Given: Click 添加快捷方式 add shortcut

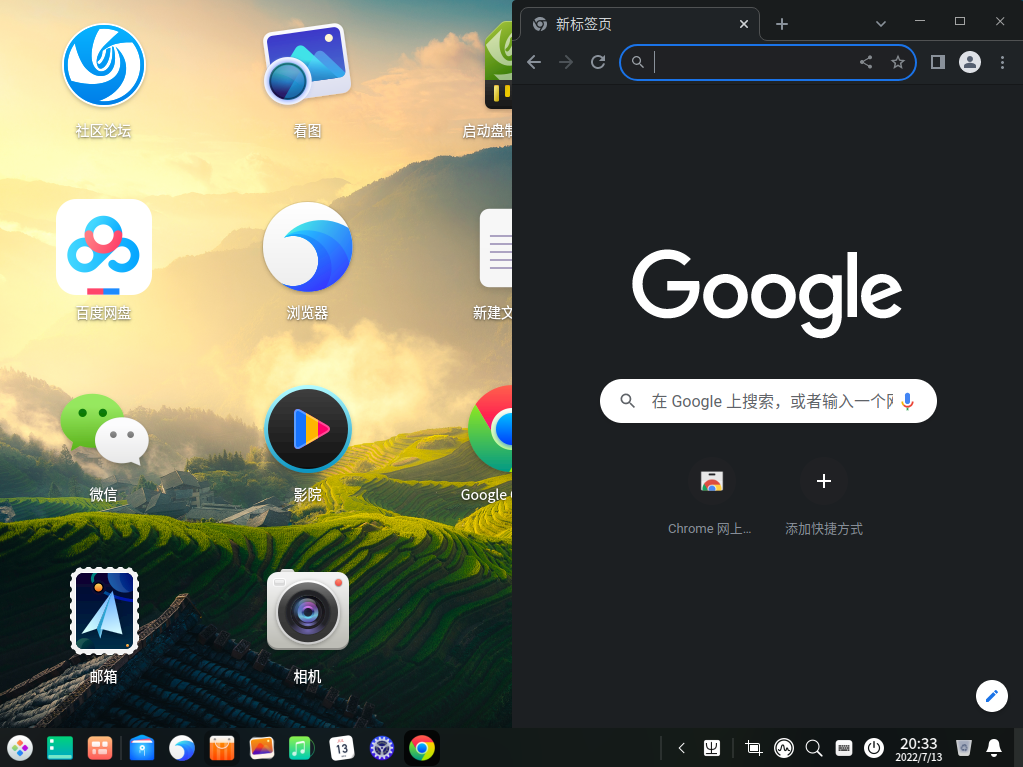Looking at the screenshot, I should [x=823, y=497].
